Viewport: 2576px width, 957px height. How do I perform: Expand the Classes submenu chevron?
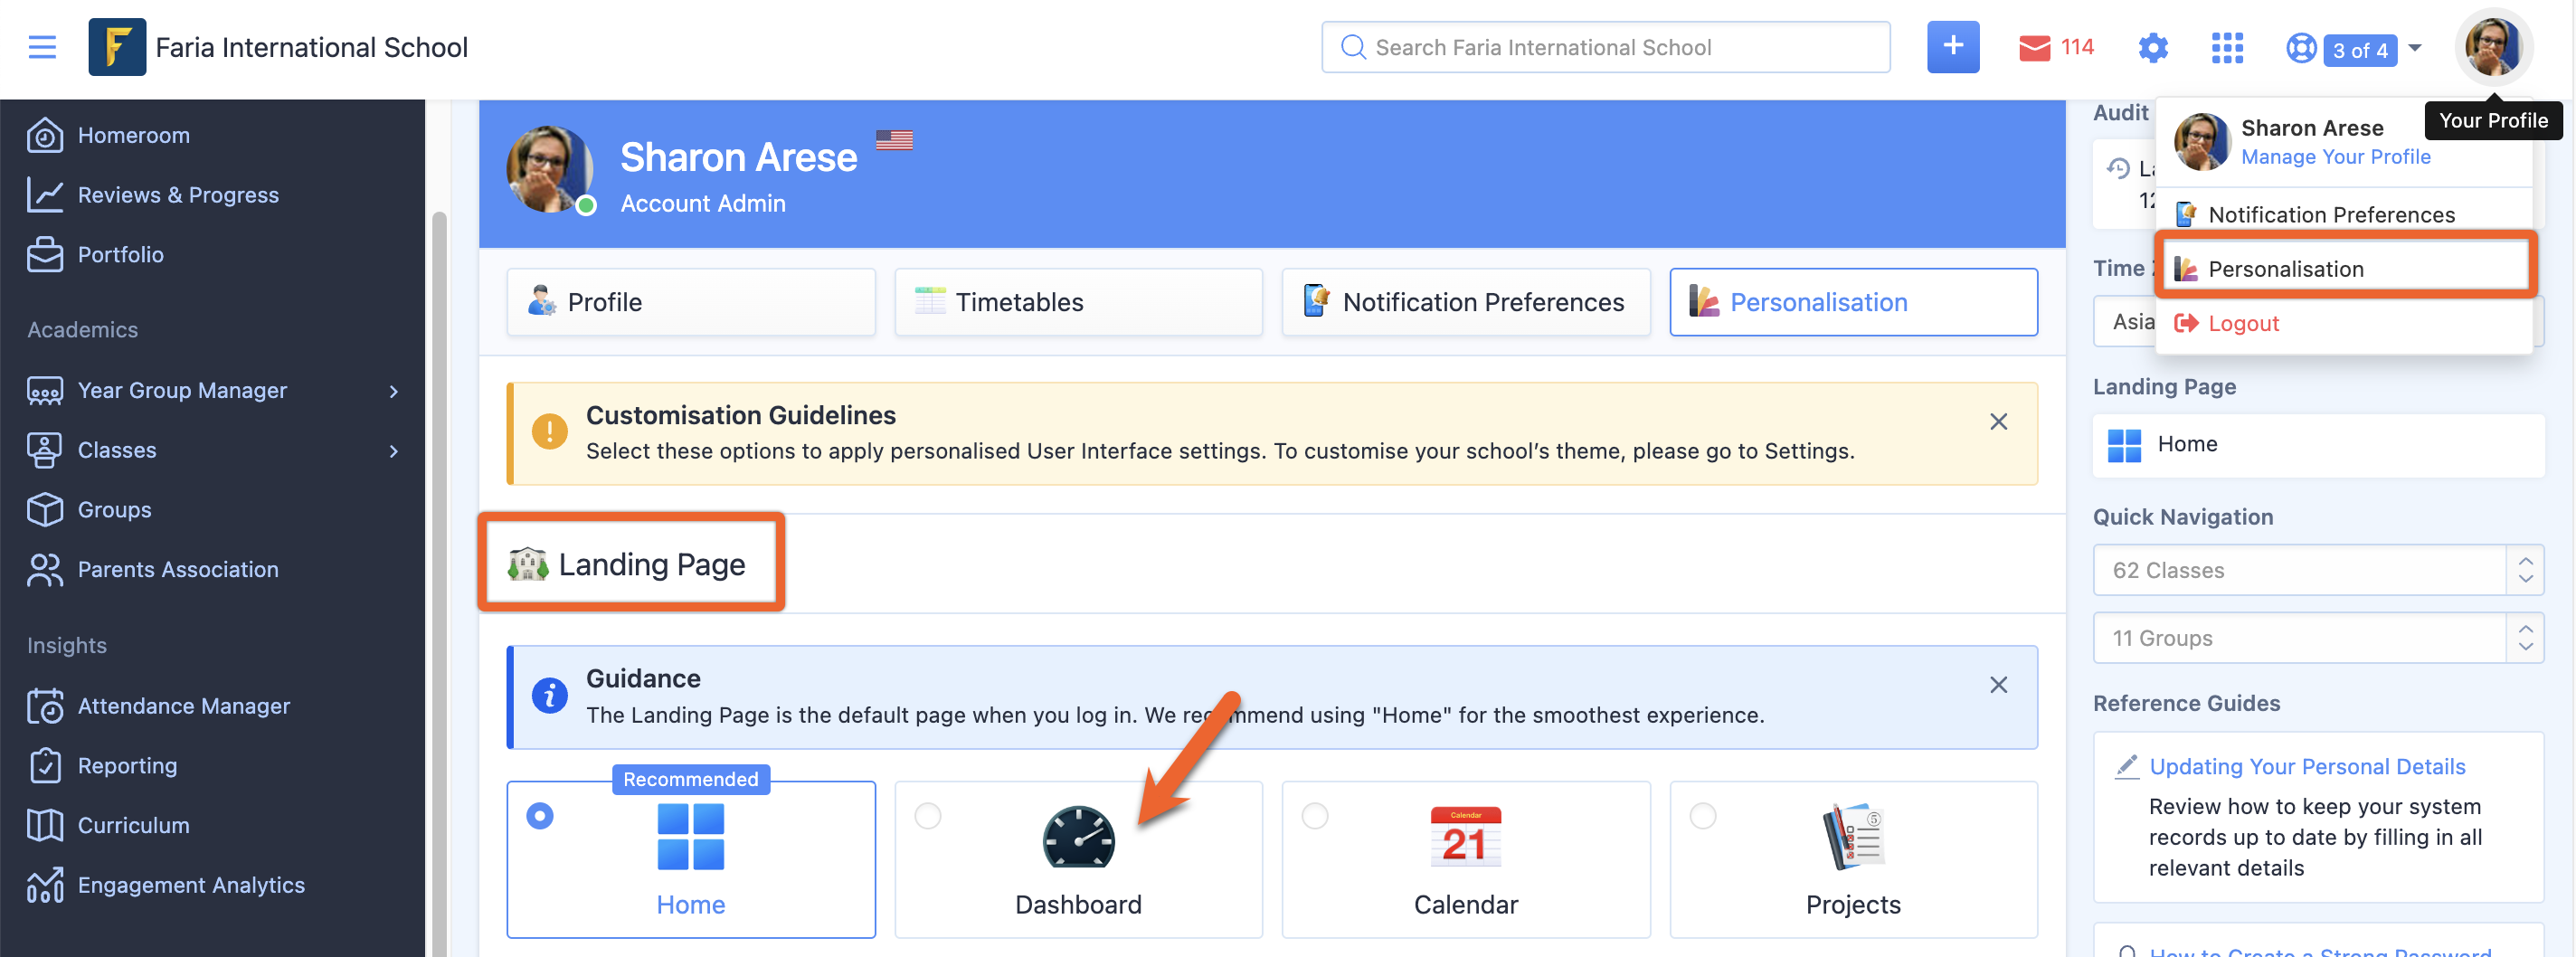[x=393, y=451]
